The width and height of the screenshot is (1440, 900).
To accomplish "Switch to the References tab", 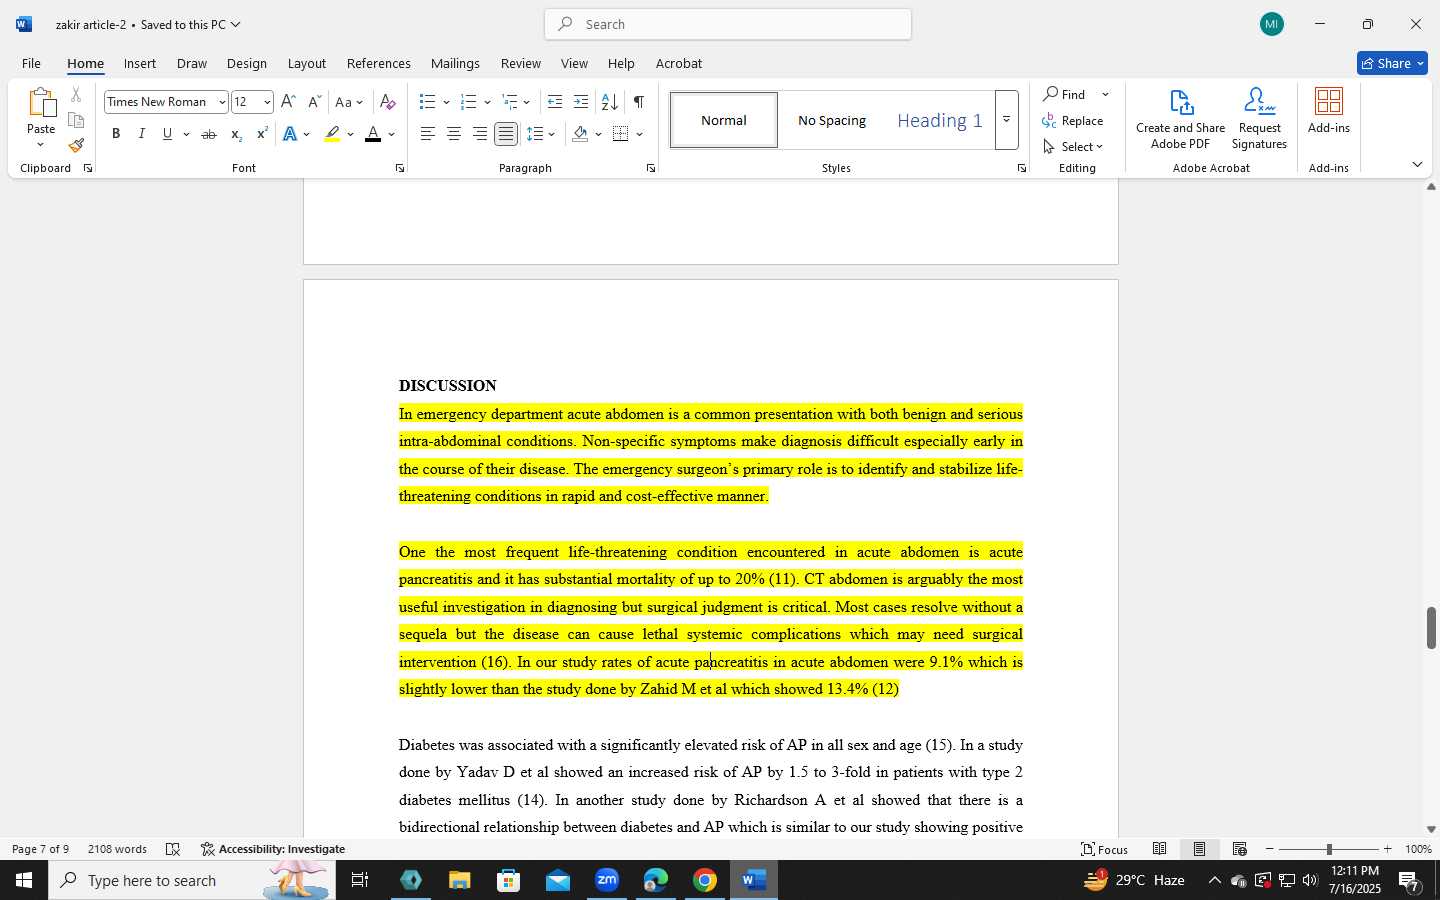I will point(378,63).
